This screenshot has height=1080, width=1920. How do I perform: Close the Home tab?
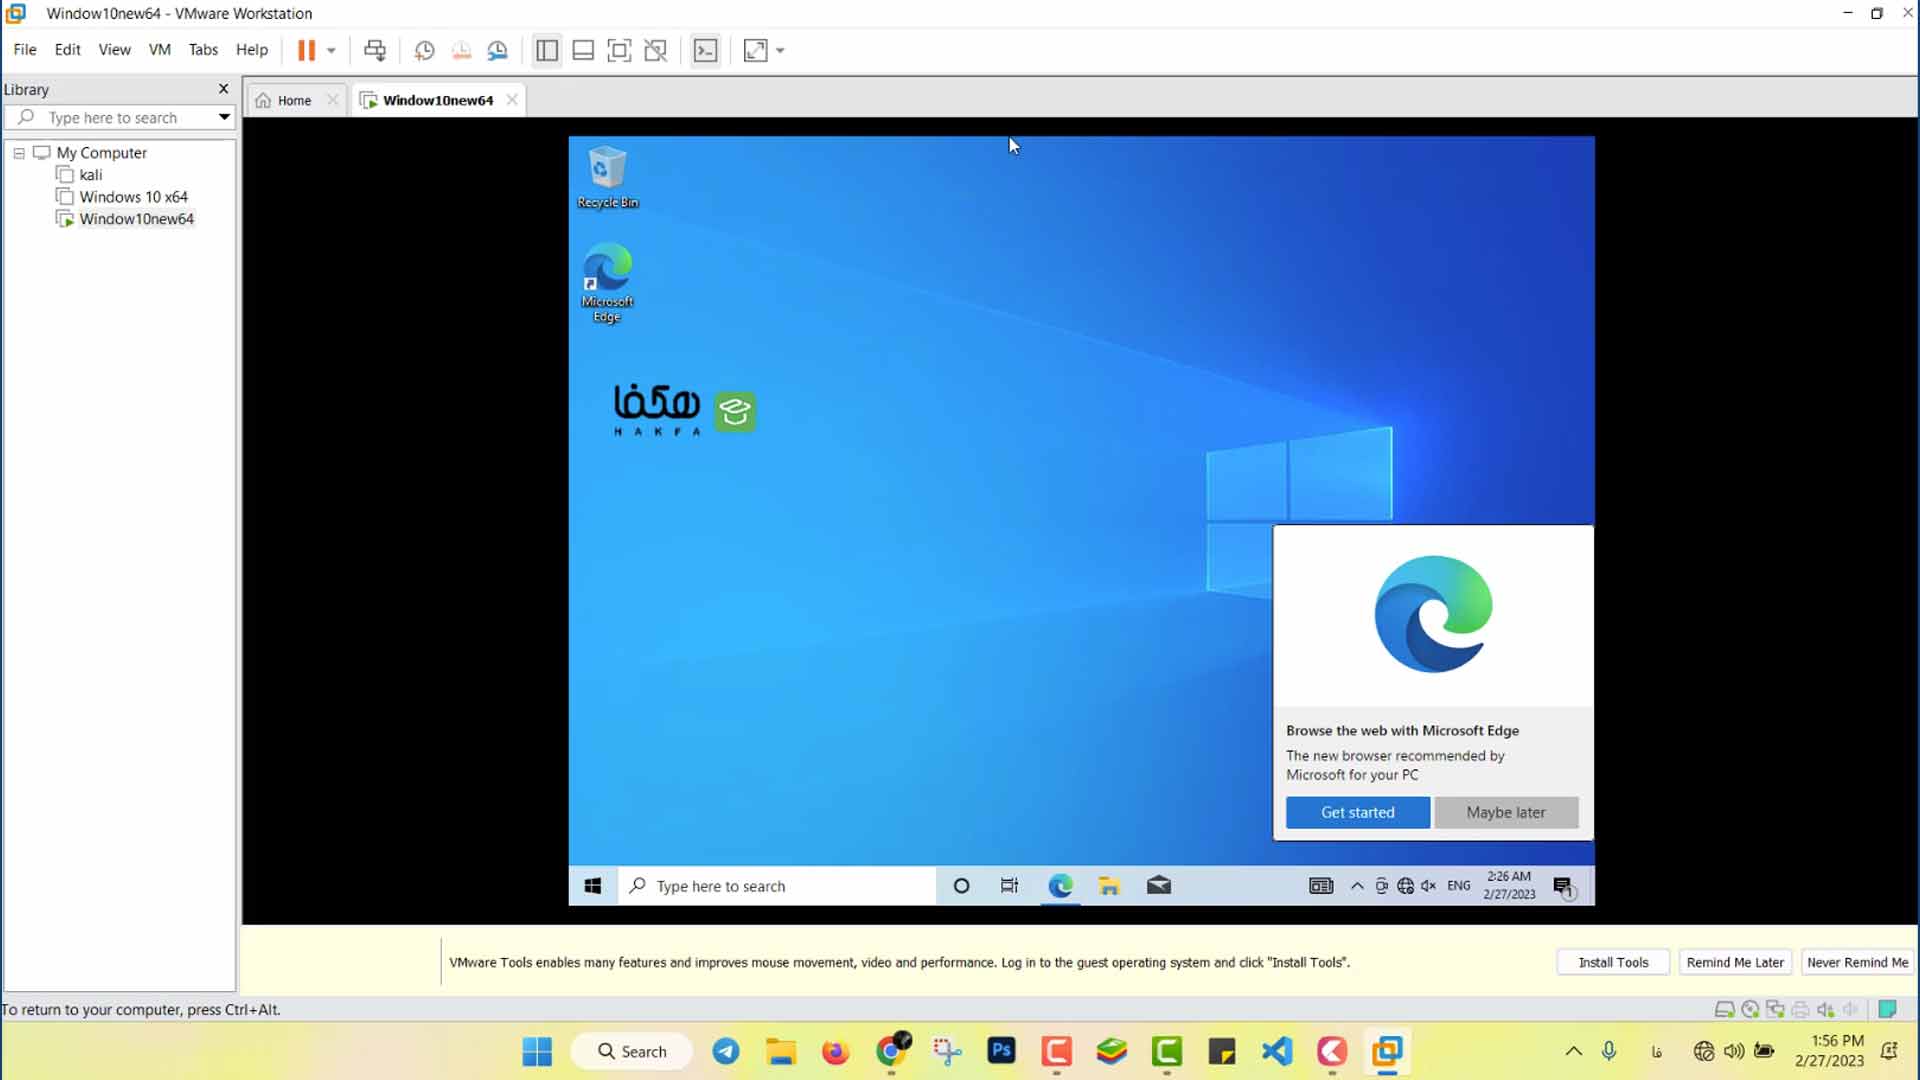(x=333, y=100)
